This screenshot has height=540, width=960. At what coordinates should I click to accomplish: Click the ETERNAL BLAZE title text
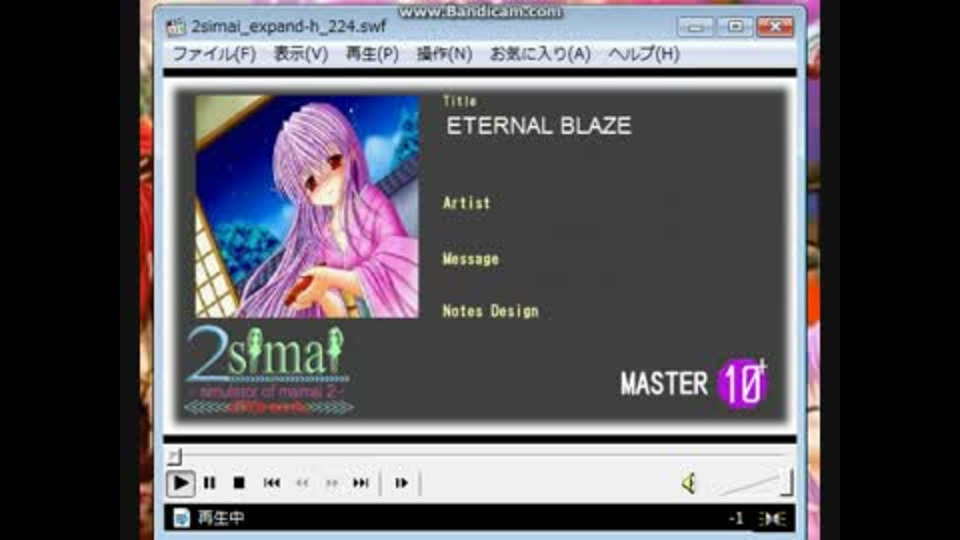click(538, 126)
